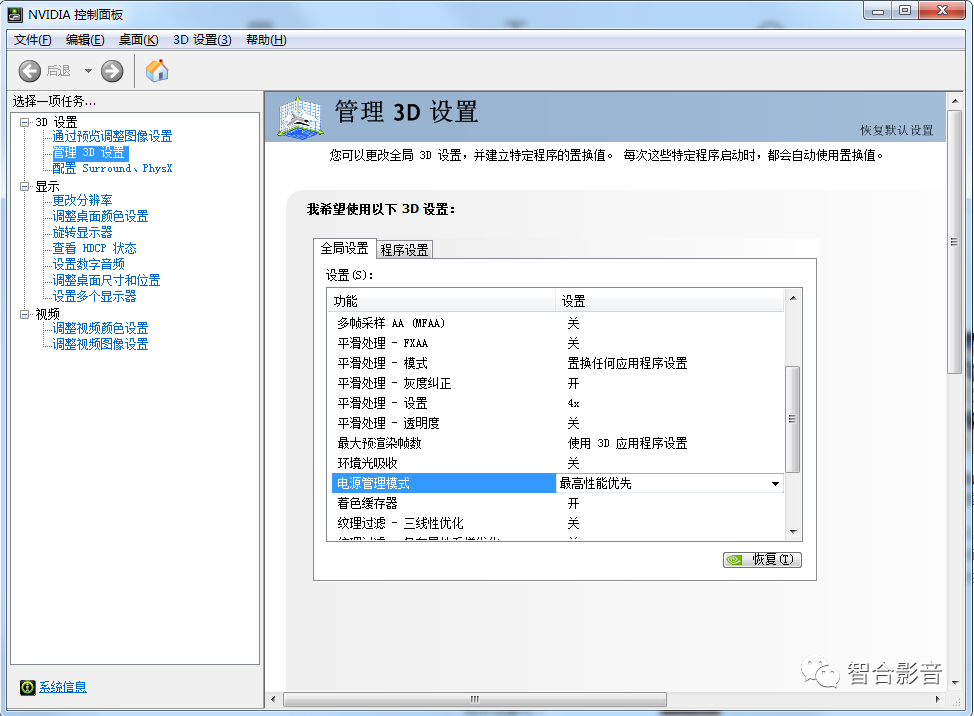Collapse the 显示 tree node

point(24,186)
